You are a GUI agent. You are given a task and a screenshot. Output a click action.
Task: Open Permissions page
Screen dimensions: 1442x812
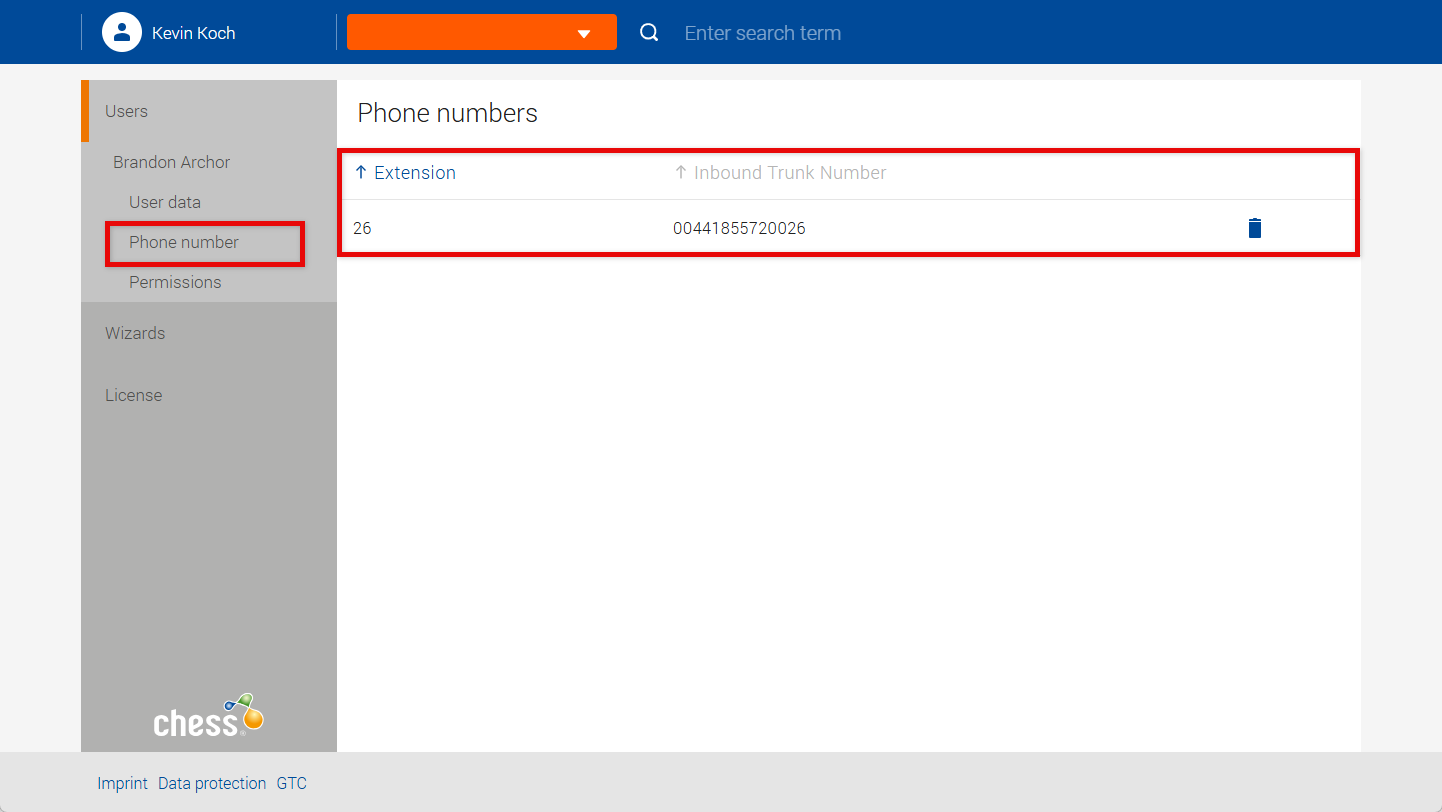pyautogui.click(x=175, y=282)
